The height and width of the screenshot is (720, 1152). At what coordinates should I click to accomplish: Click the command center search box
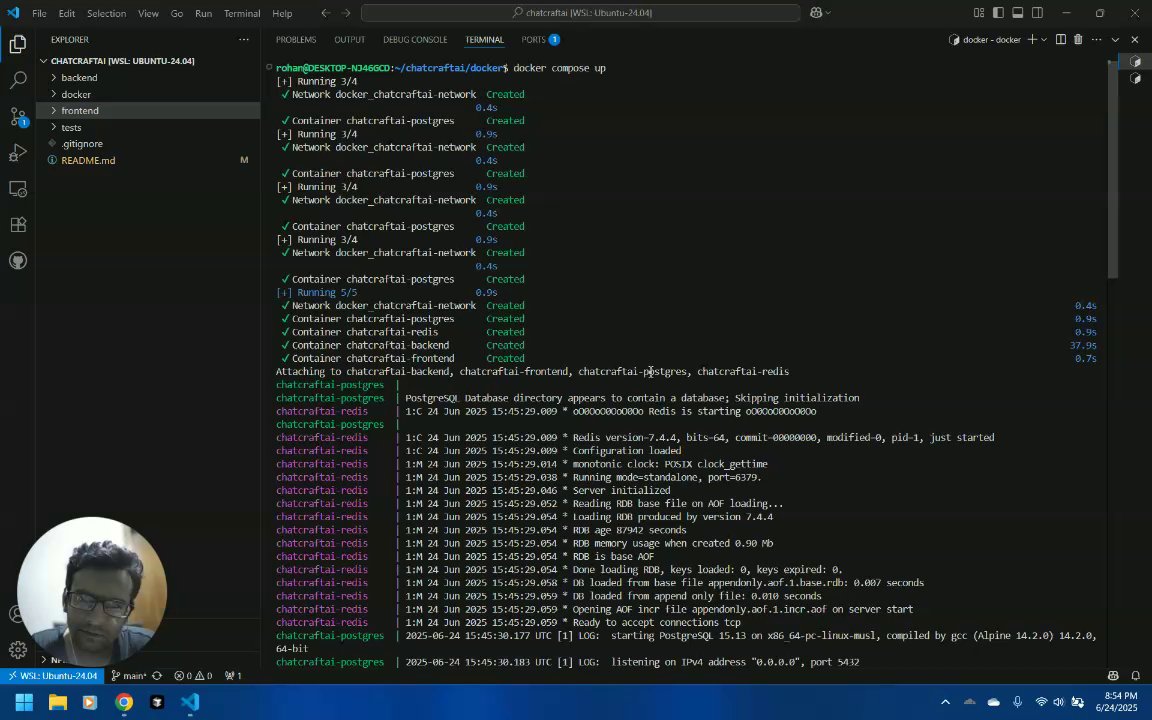pos(580,12)
